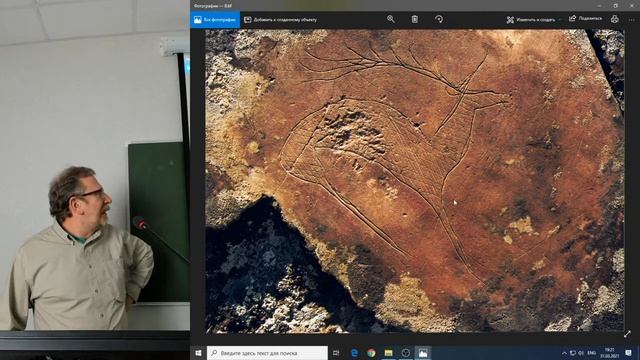The height and width of the screenshot is (360, 640).
Task: Switch ENG language indicator
Action: tap(591, 353)
